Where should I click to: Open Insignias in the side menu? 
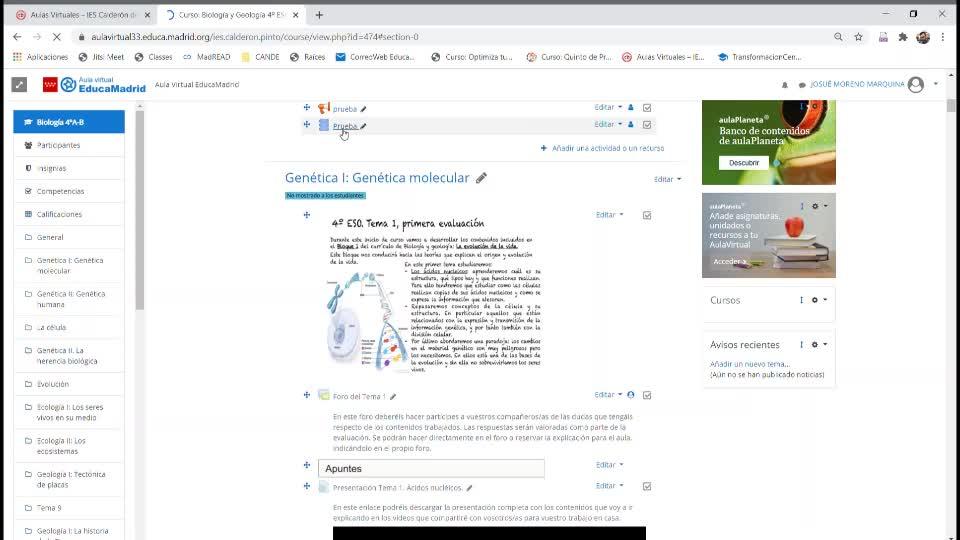coord(69,168)
